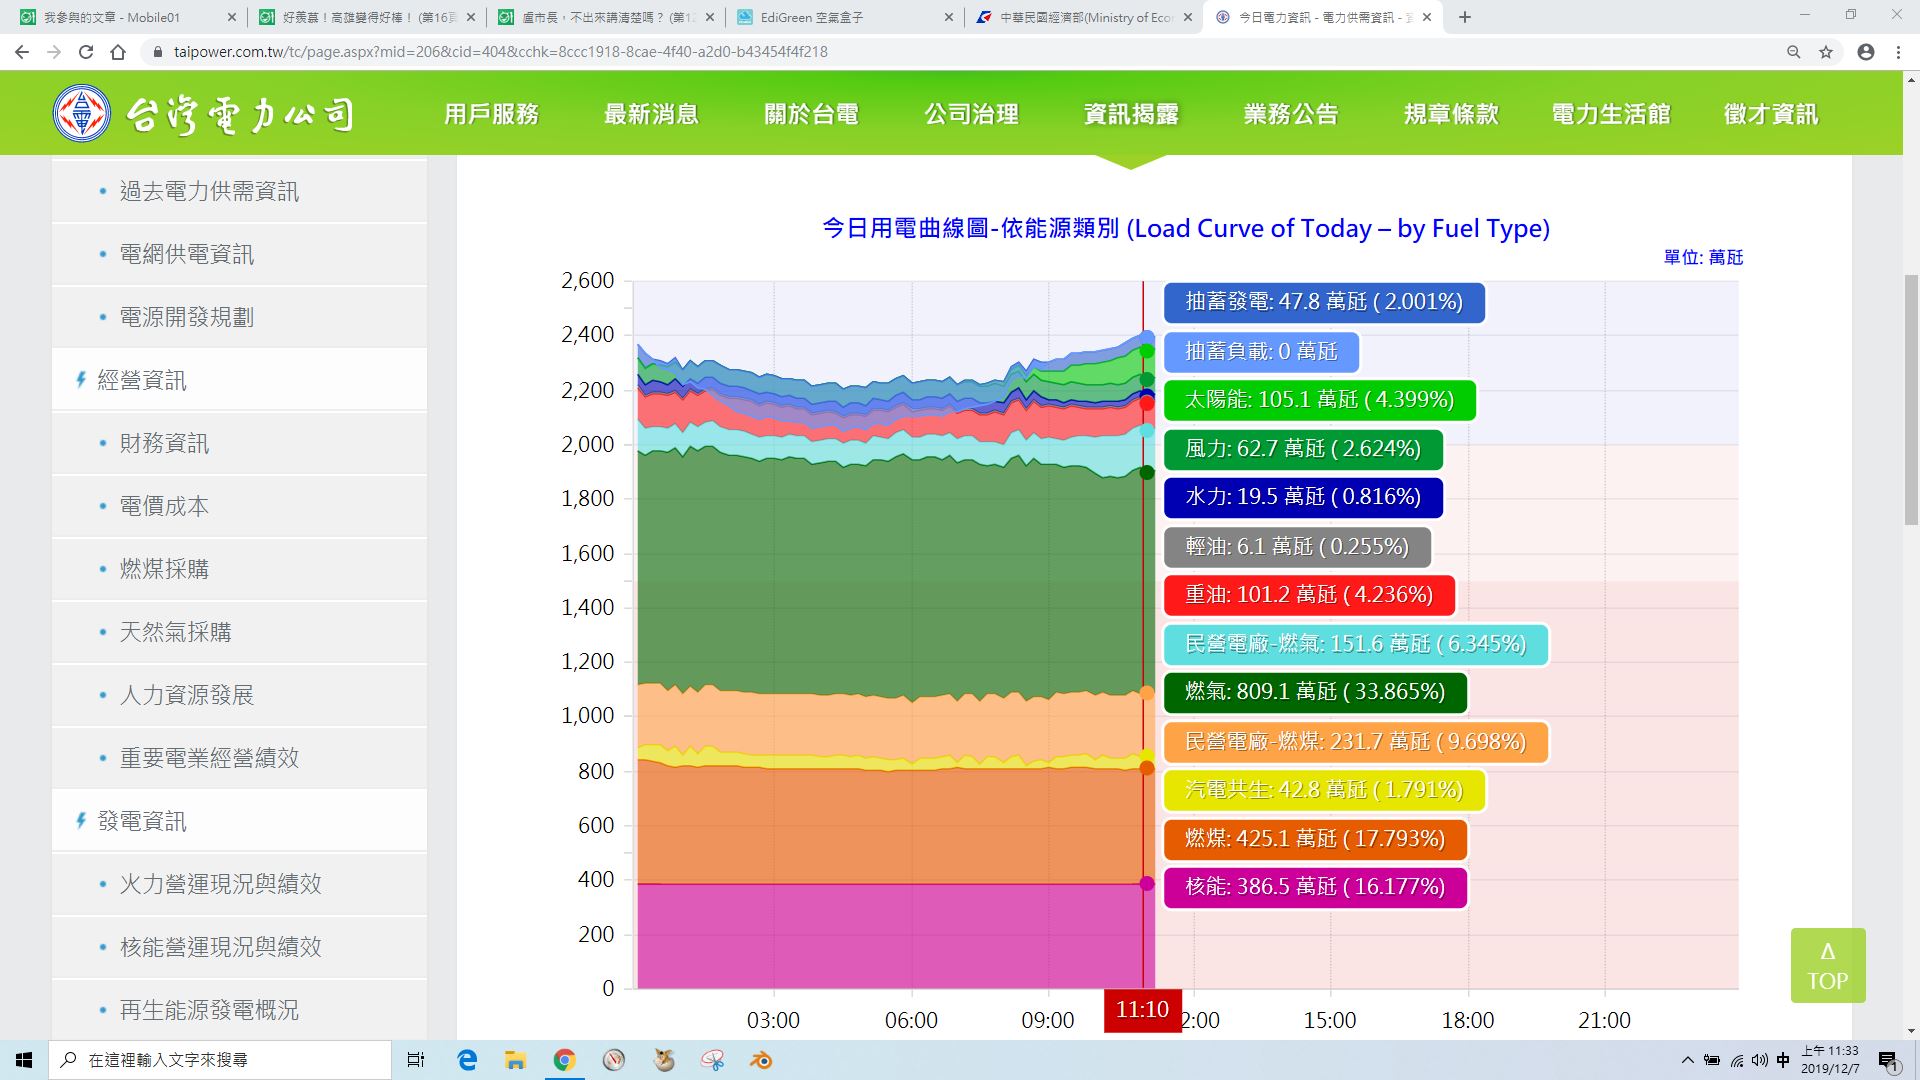Open the 資訊揭露 navigation menu
This screenshot has width=1920, height=1080.
click(x=1131, y=114)
